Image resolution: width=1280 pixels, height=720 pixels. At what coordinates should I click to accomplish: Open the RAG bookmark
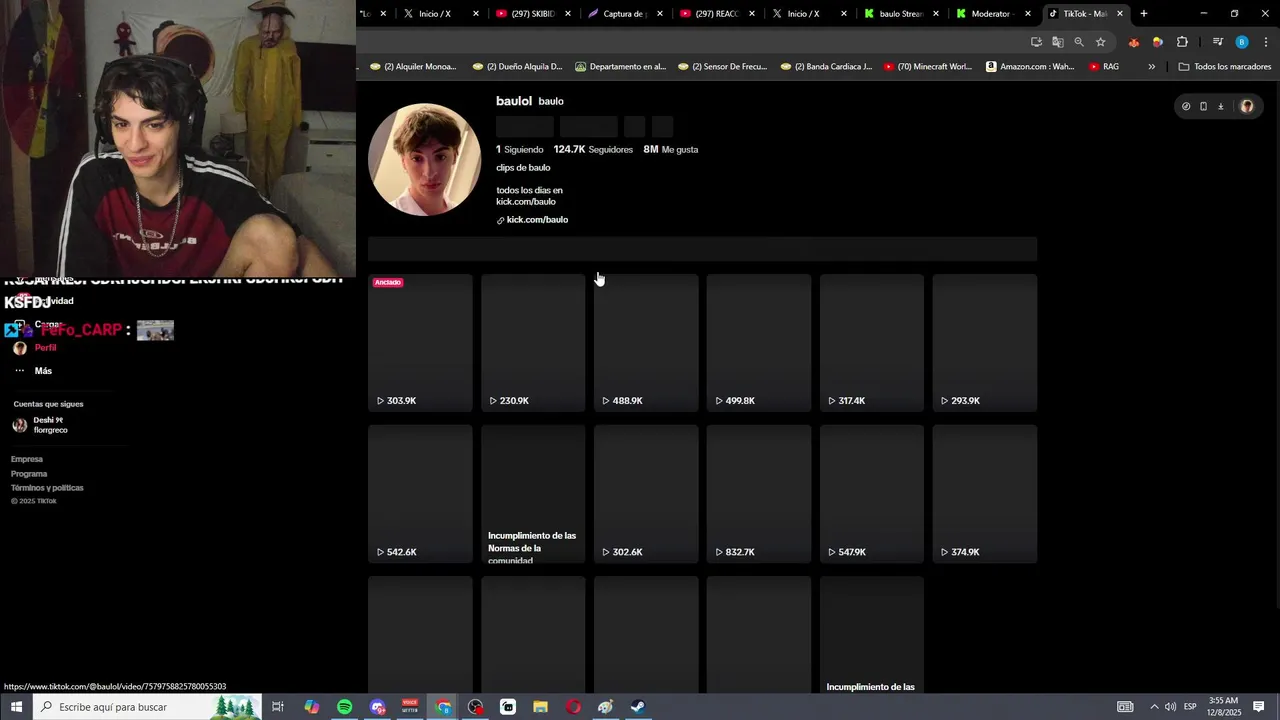(1104, 67)
